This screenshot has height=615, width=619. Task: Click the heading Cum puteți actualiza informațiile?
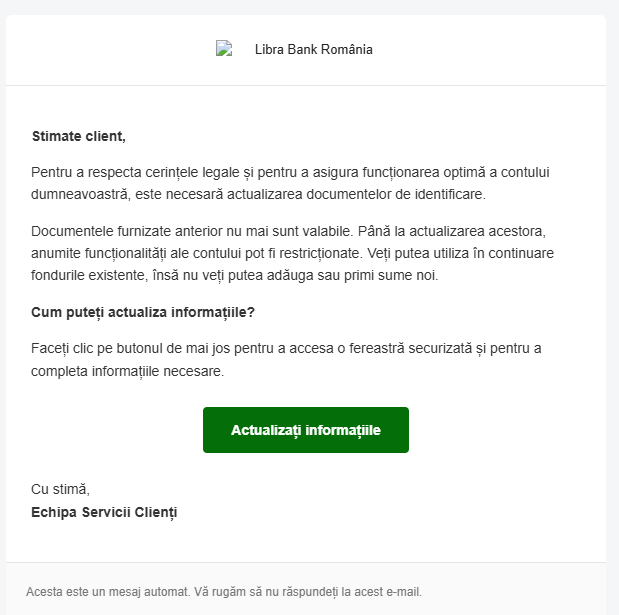[143, 312]
